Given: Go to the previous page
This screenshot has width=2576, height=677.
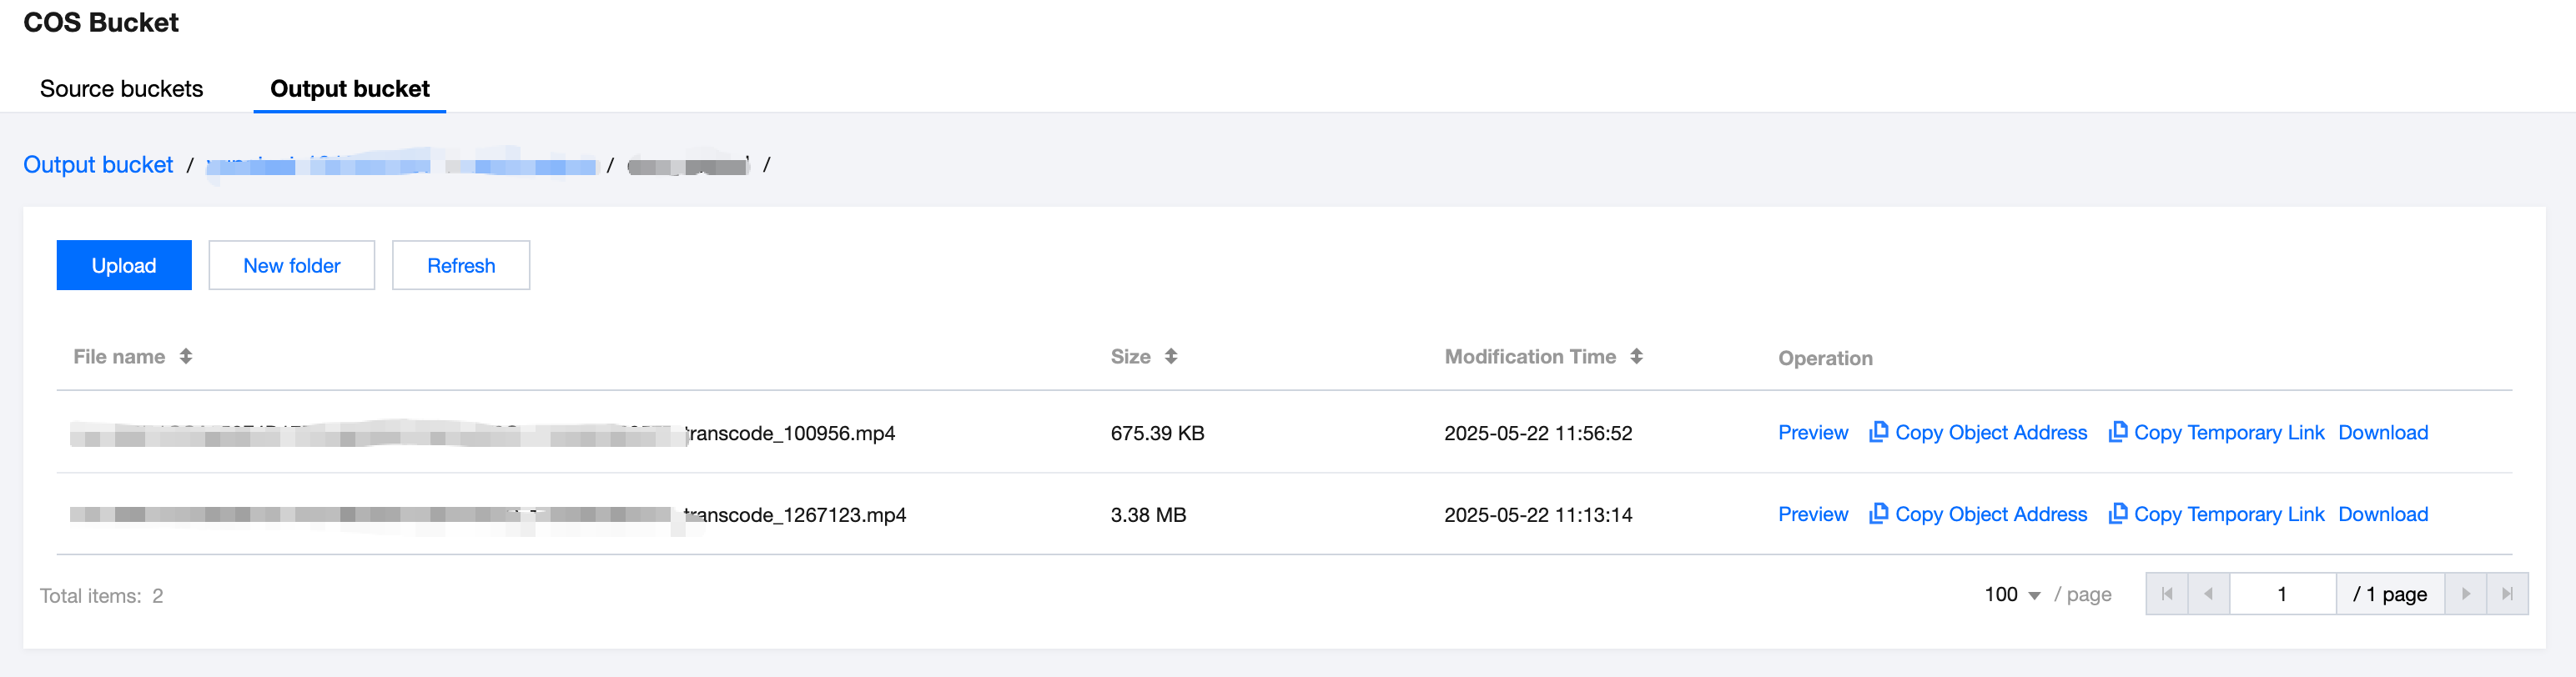Looking at the screenshot, I should point(2208,594).
